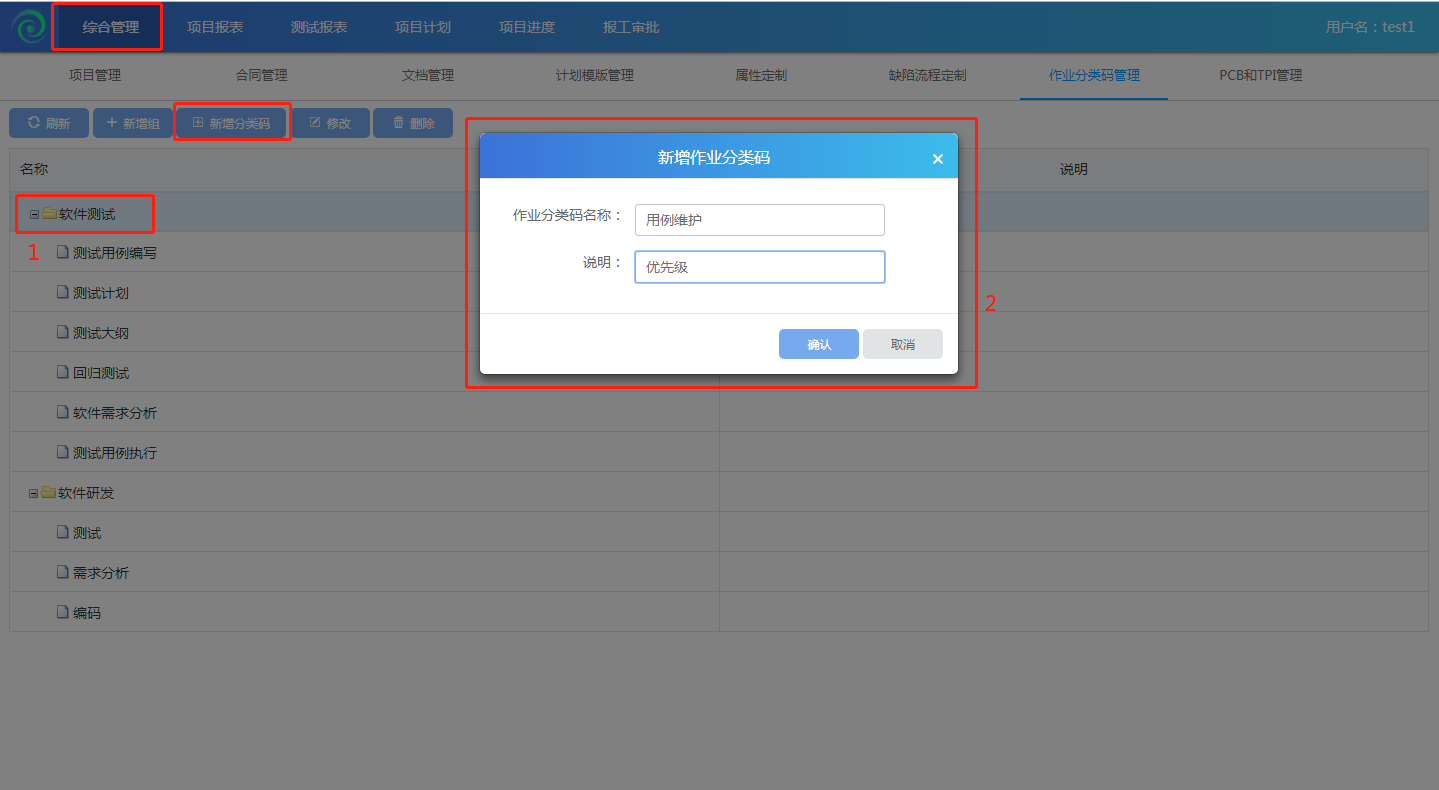Collapse the 软件研发 tree node
Image resolution: width=1439 pixels, height=790 pixels.
[x=34, y=493]
